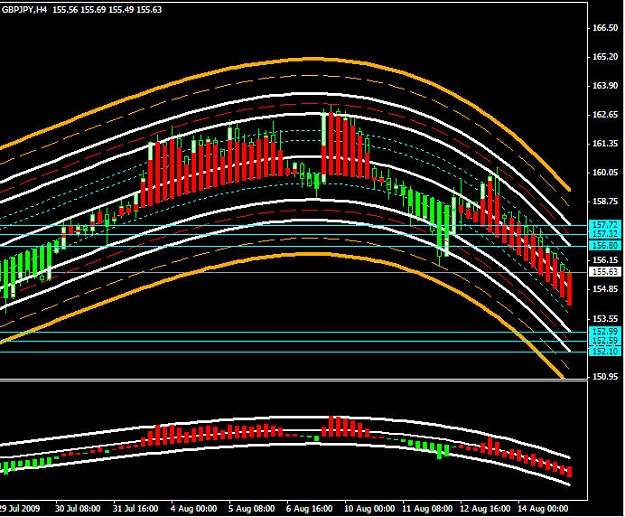Select the white horizontal line at 155.63
625x517 pixels.
(293, 273)
